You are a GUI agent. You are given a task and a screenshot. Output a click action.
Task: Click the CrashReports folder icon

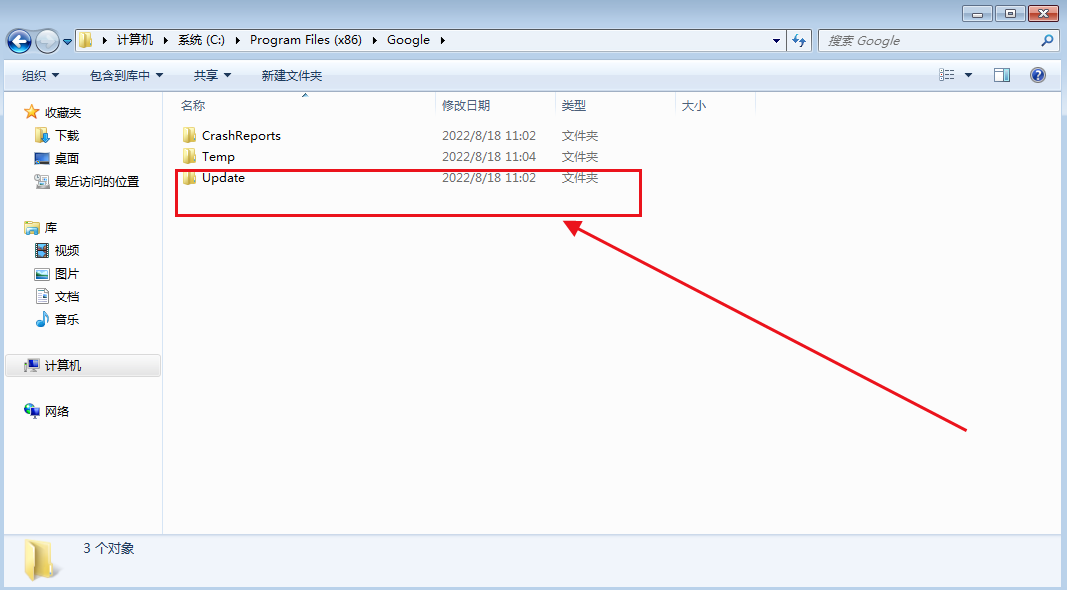[x=189, y=135]
